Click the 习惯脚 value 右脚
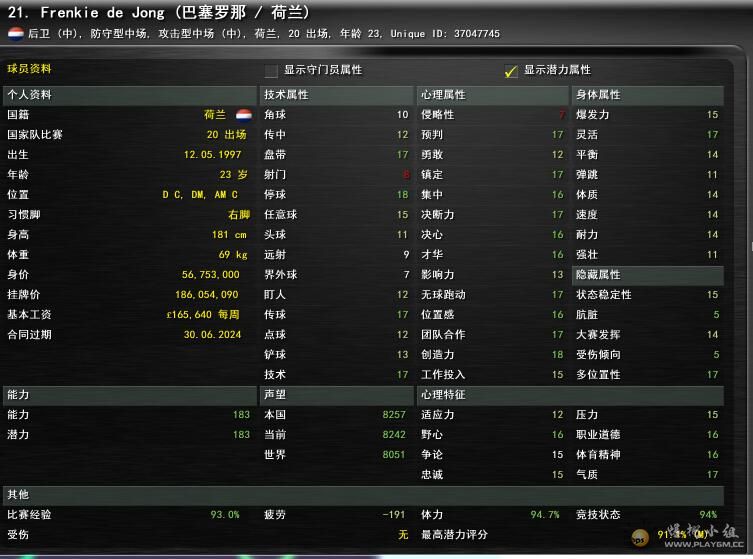 pyautogui.click(x=239, y=215)
